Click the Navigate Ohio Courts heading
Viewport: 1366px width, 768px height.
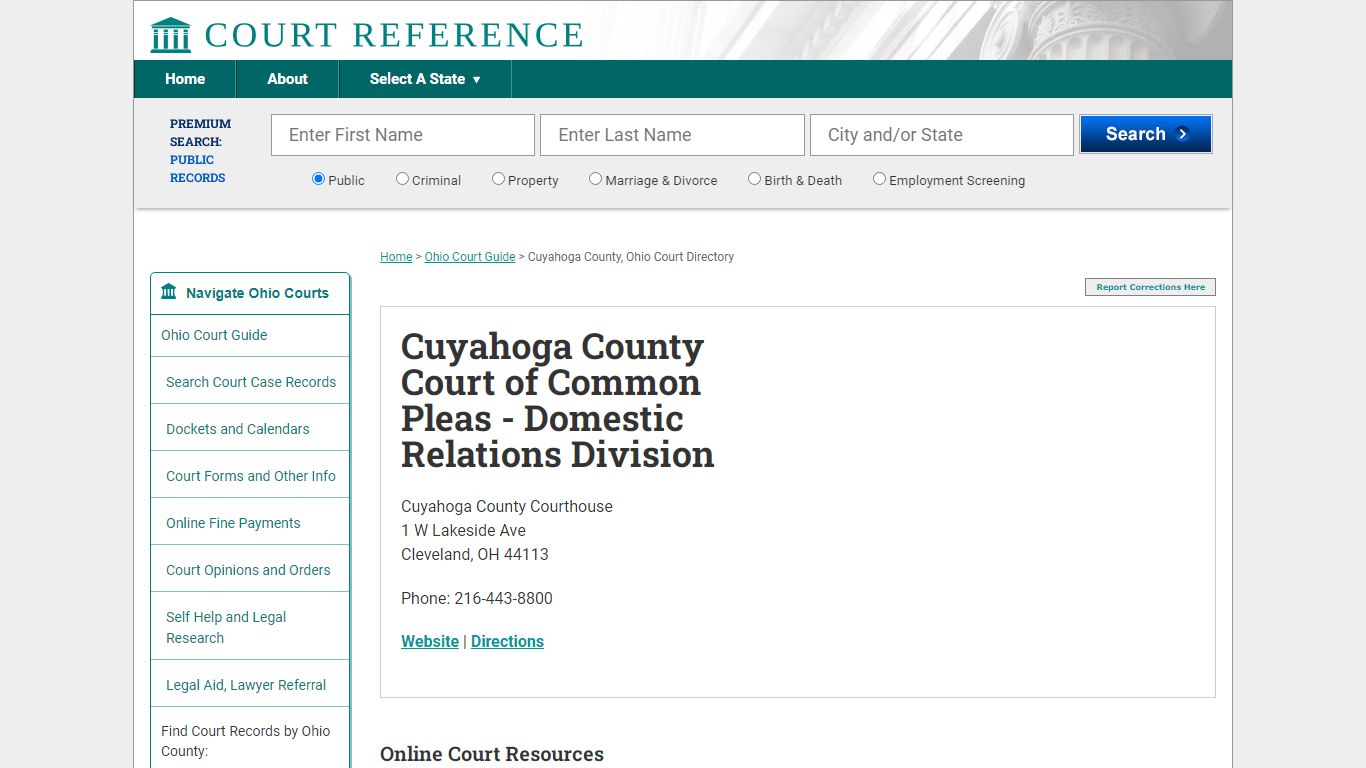coord(257,293)
